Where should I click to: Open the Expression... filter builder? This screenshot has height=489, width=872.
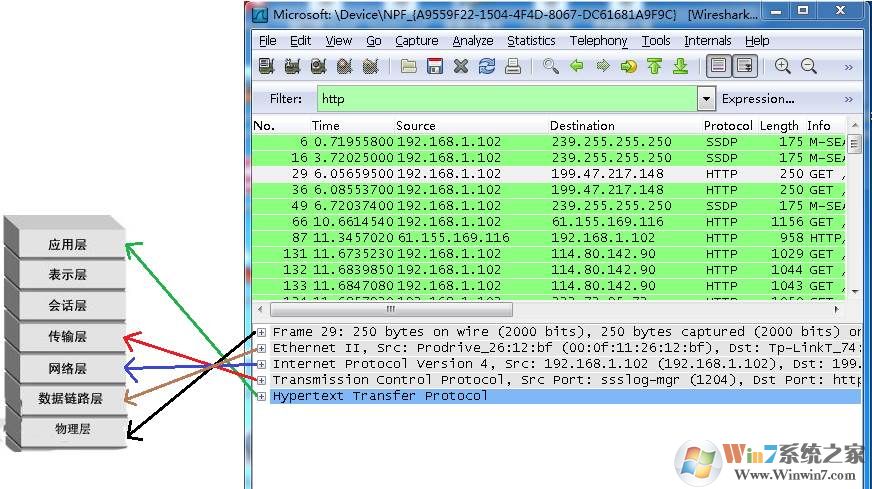(758, 99)
